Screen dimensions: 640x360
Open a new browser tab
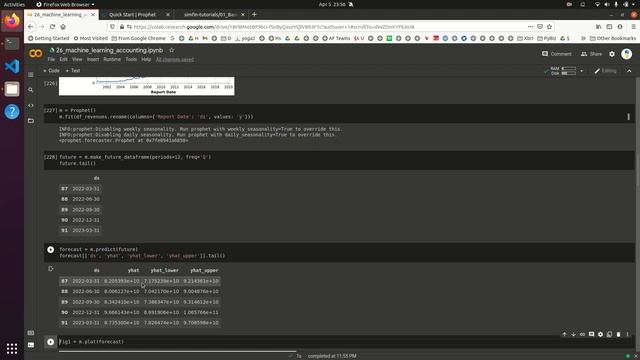coord(254,15)
